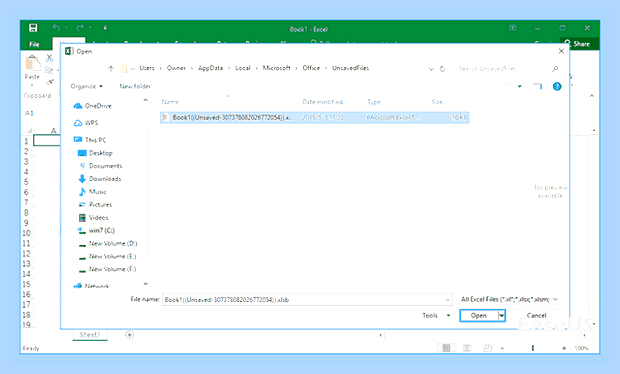Sort by the Type column header
620x374 pixels.
pyautogui.click(x=374, y=102)
